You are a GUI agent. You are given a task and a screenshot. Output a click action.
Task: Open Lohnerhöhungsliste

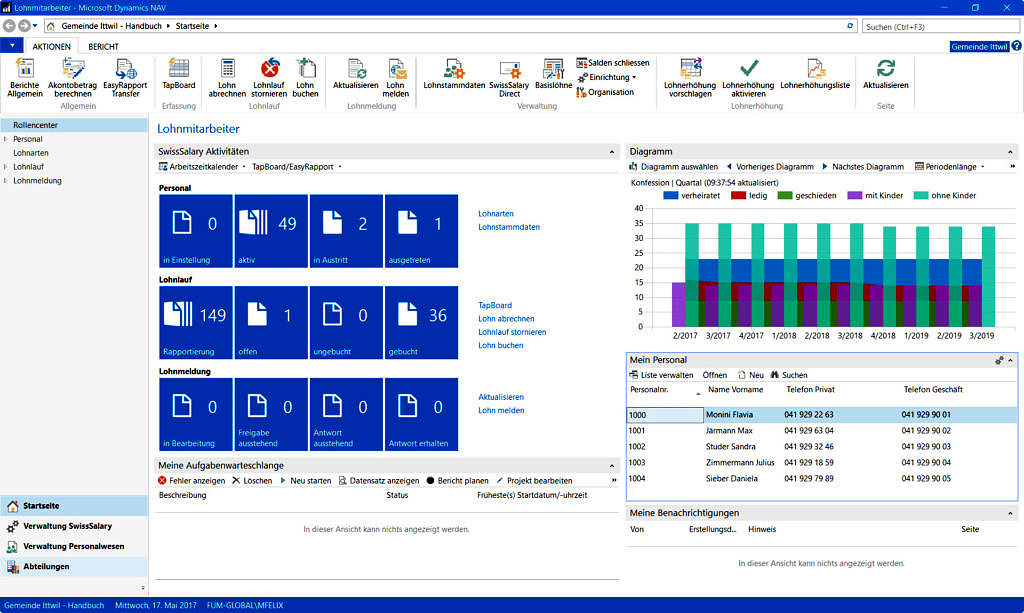815,73
